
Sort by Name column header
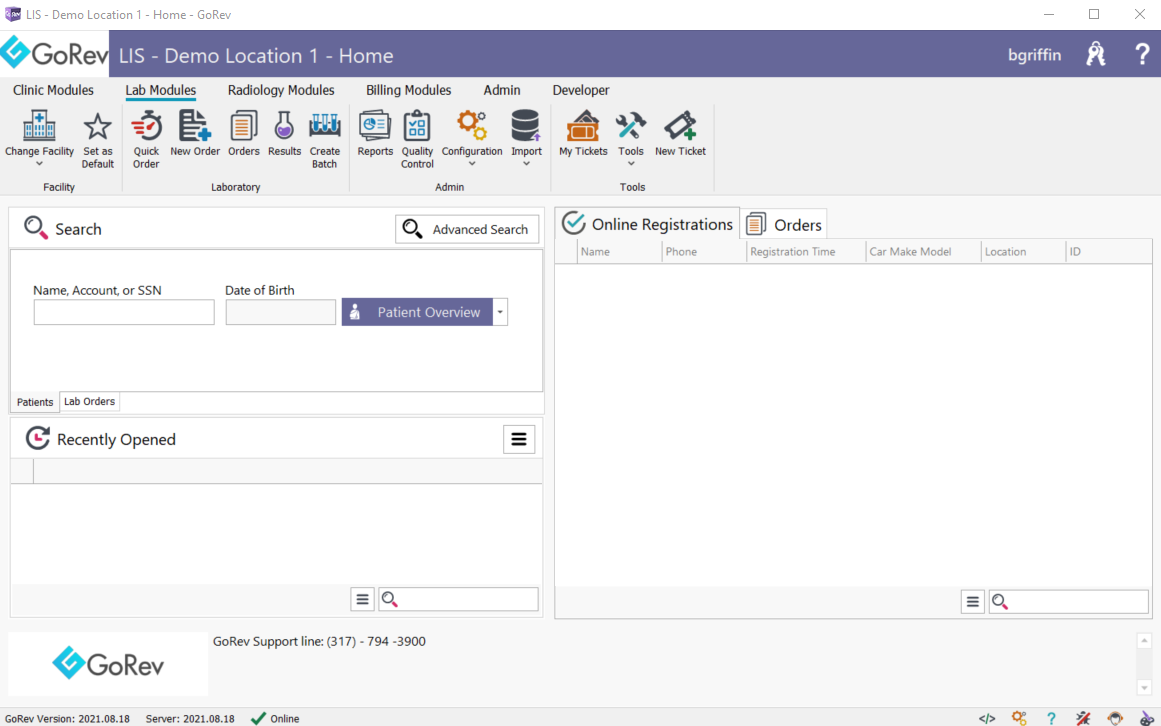pyautogui.click(x=619, y=252)
